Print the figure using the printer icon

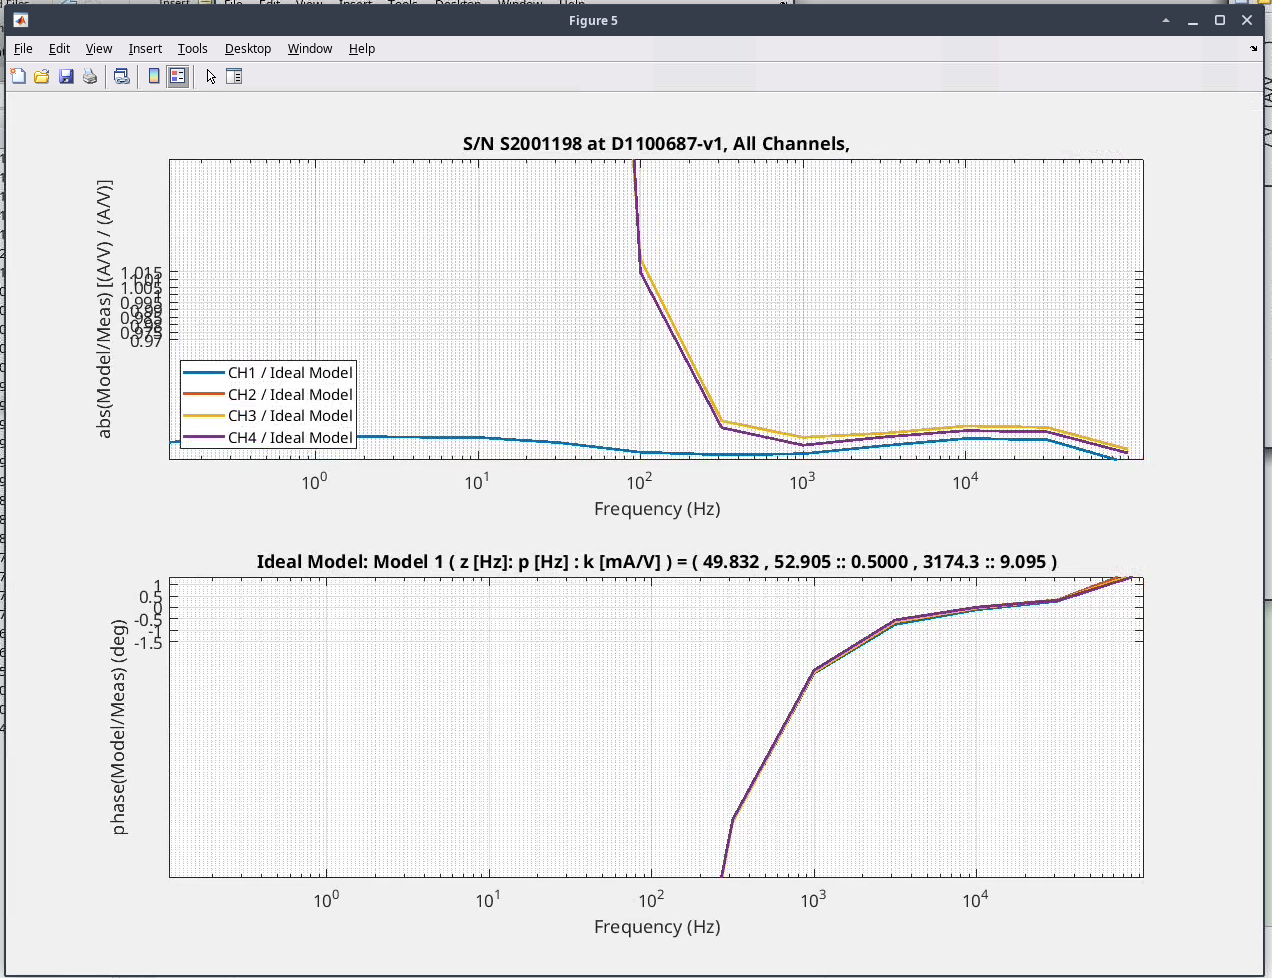(90, 76)
